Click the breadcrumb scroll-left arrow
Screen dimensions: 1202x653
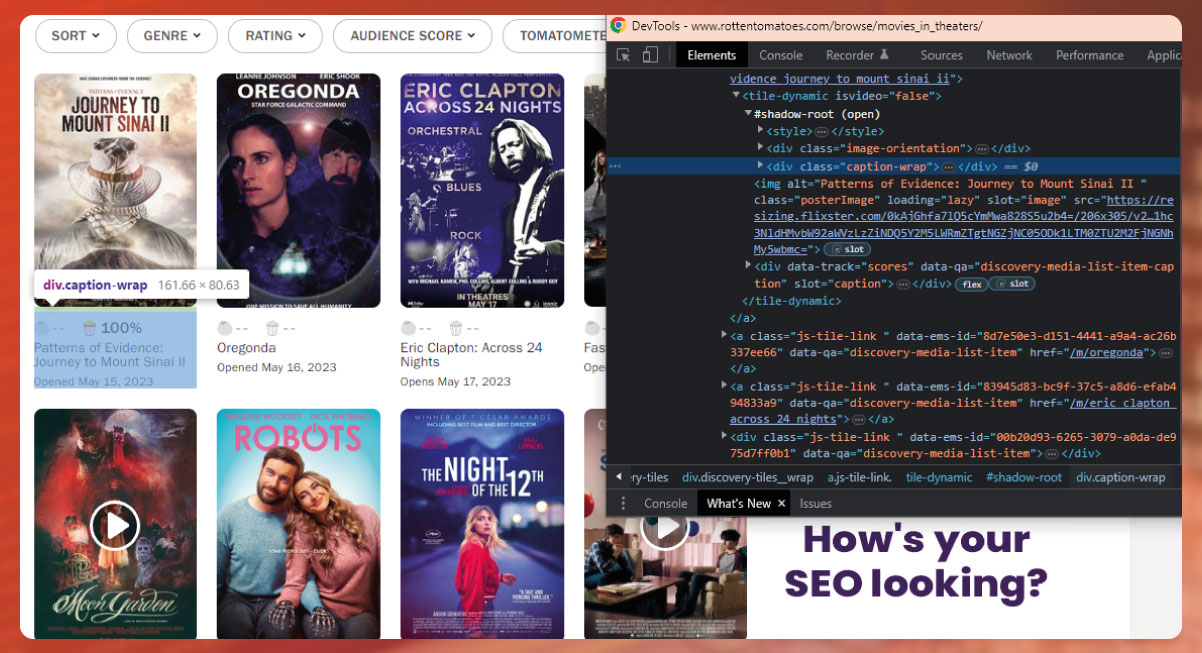click(x=619, y=477)
